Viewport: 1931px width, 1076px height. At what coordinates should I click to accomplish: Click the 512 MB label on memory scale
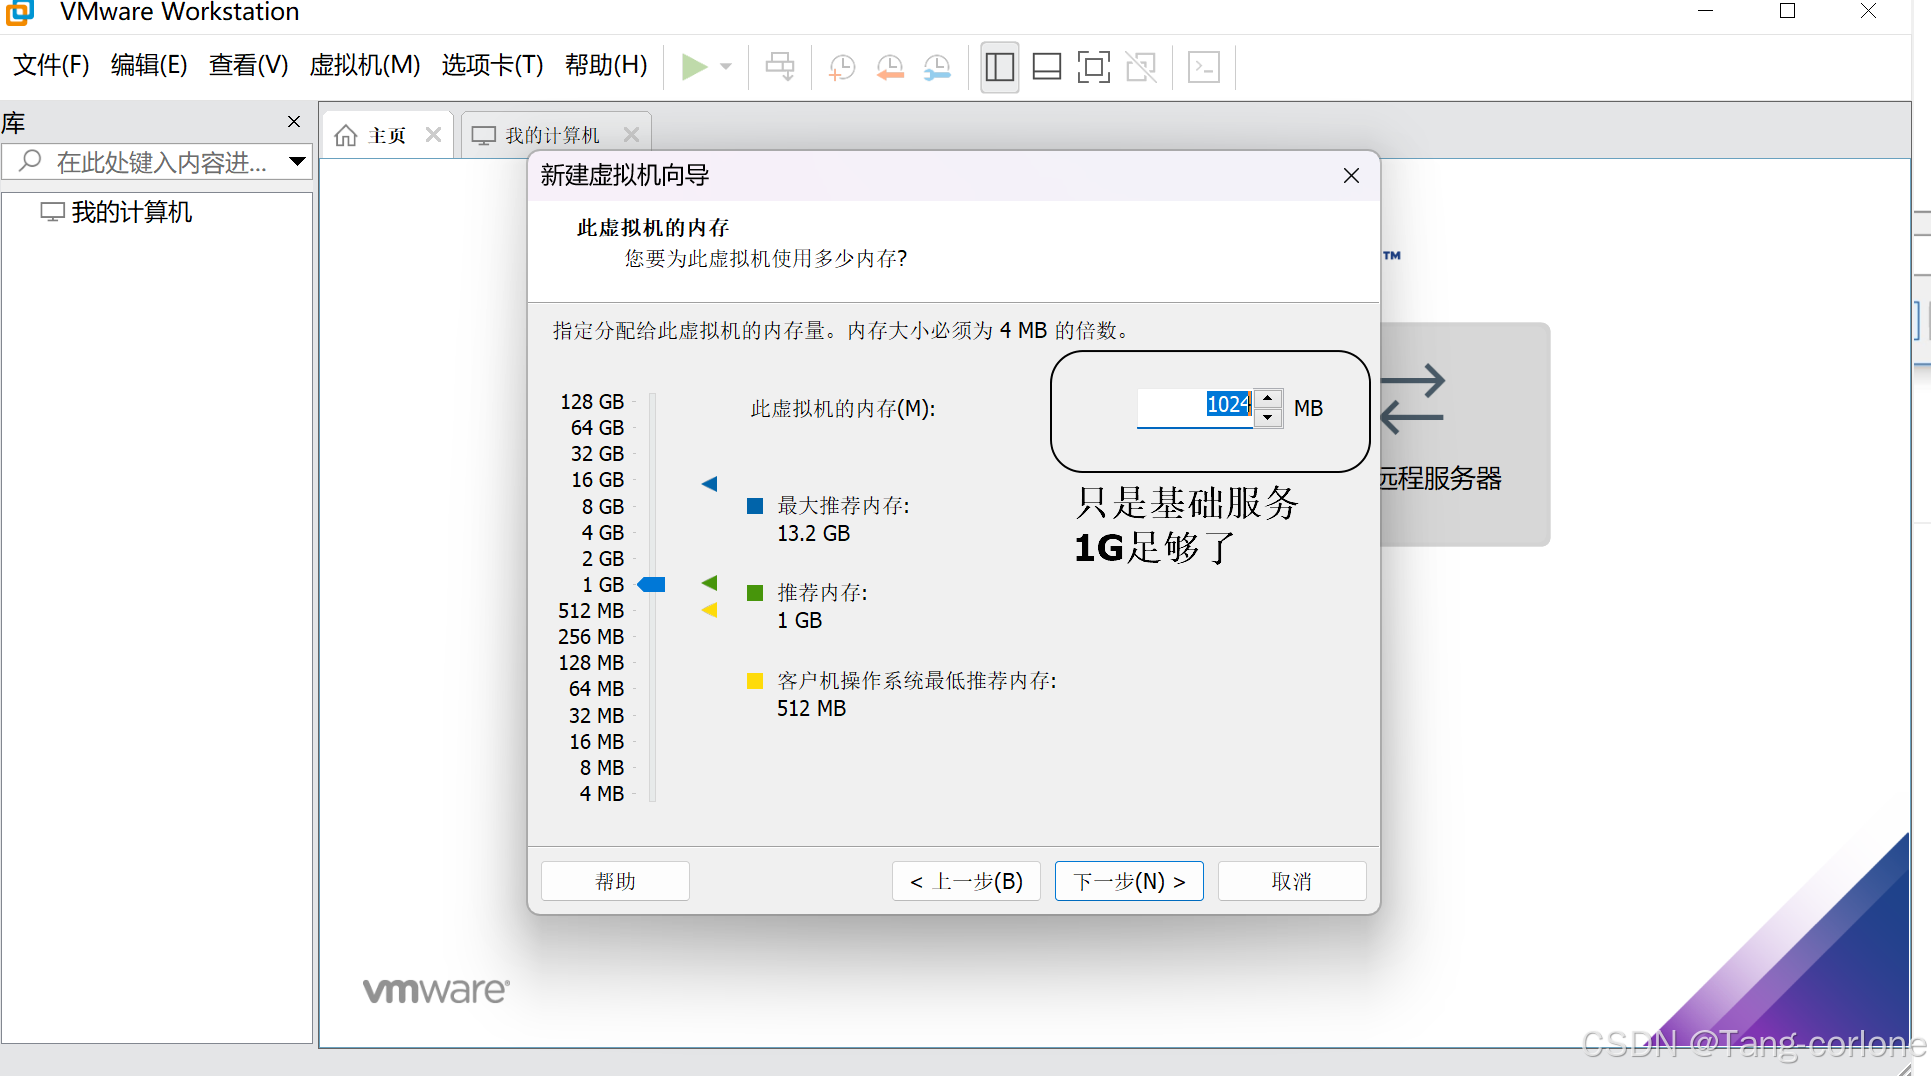591,611
